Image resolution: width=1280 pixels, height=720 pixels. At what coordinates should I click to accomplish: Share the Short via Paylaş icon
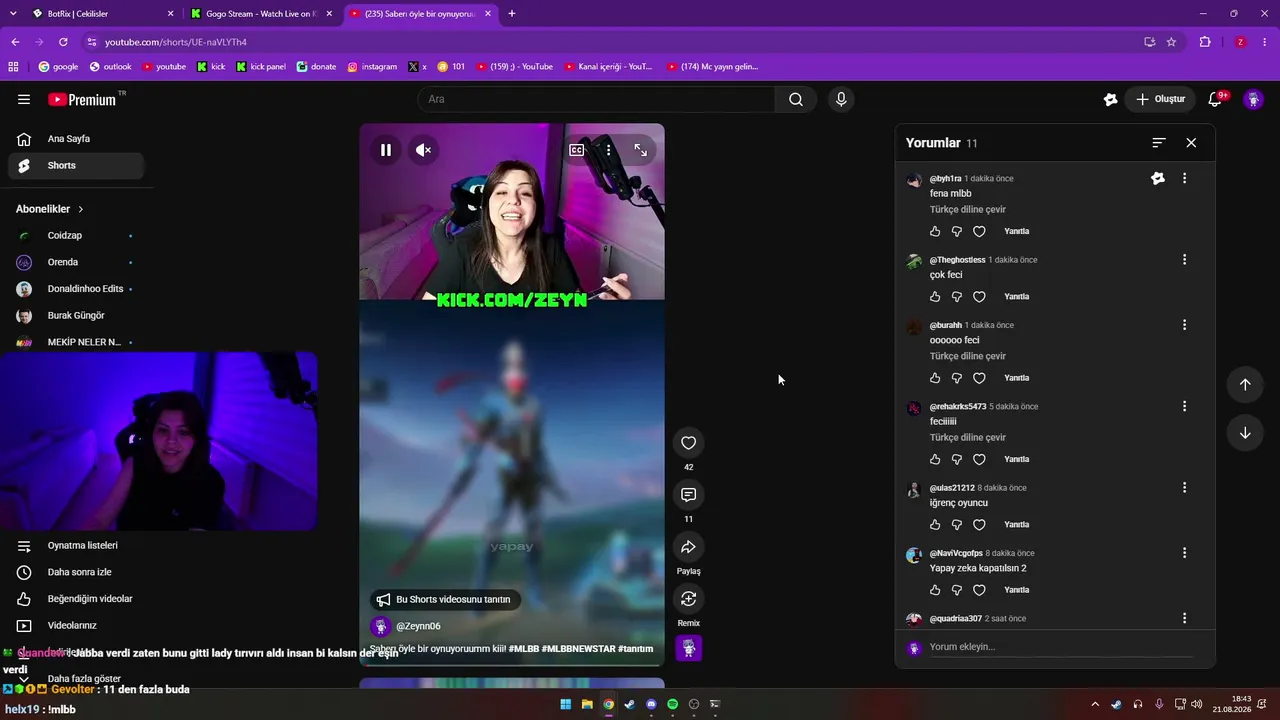pos(688,547)
